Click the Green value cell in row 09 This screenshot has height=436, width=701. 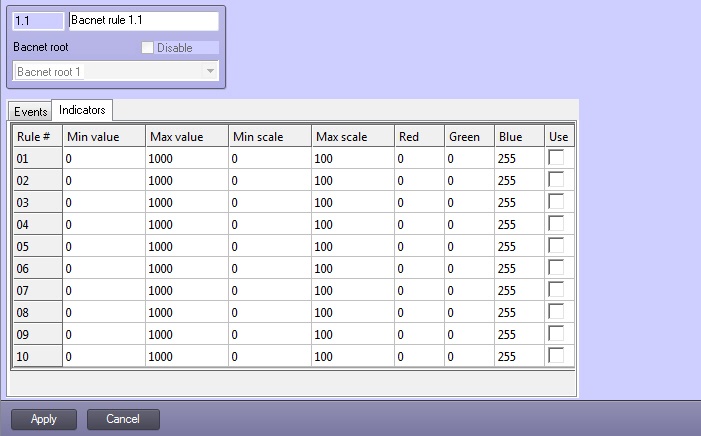(469, 334)
